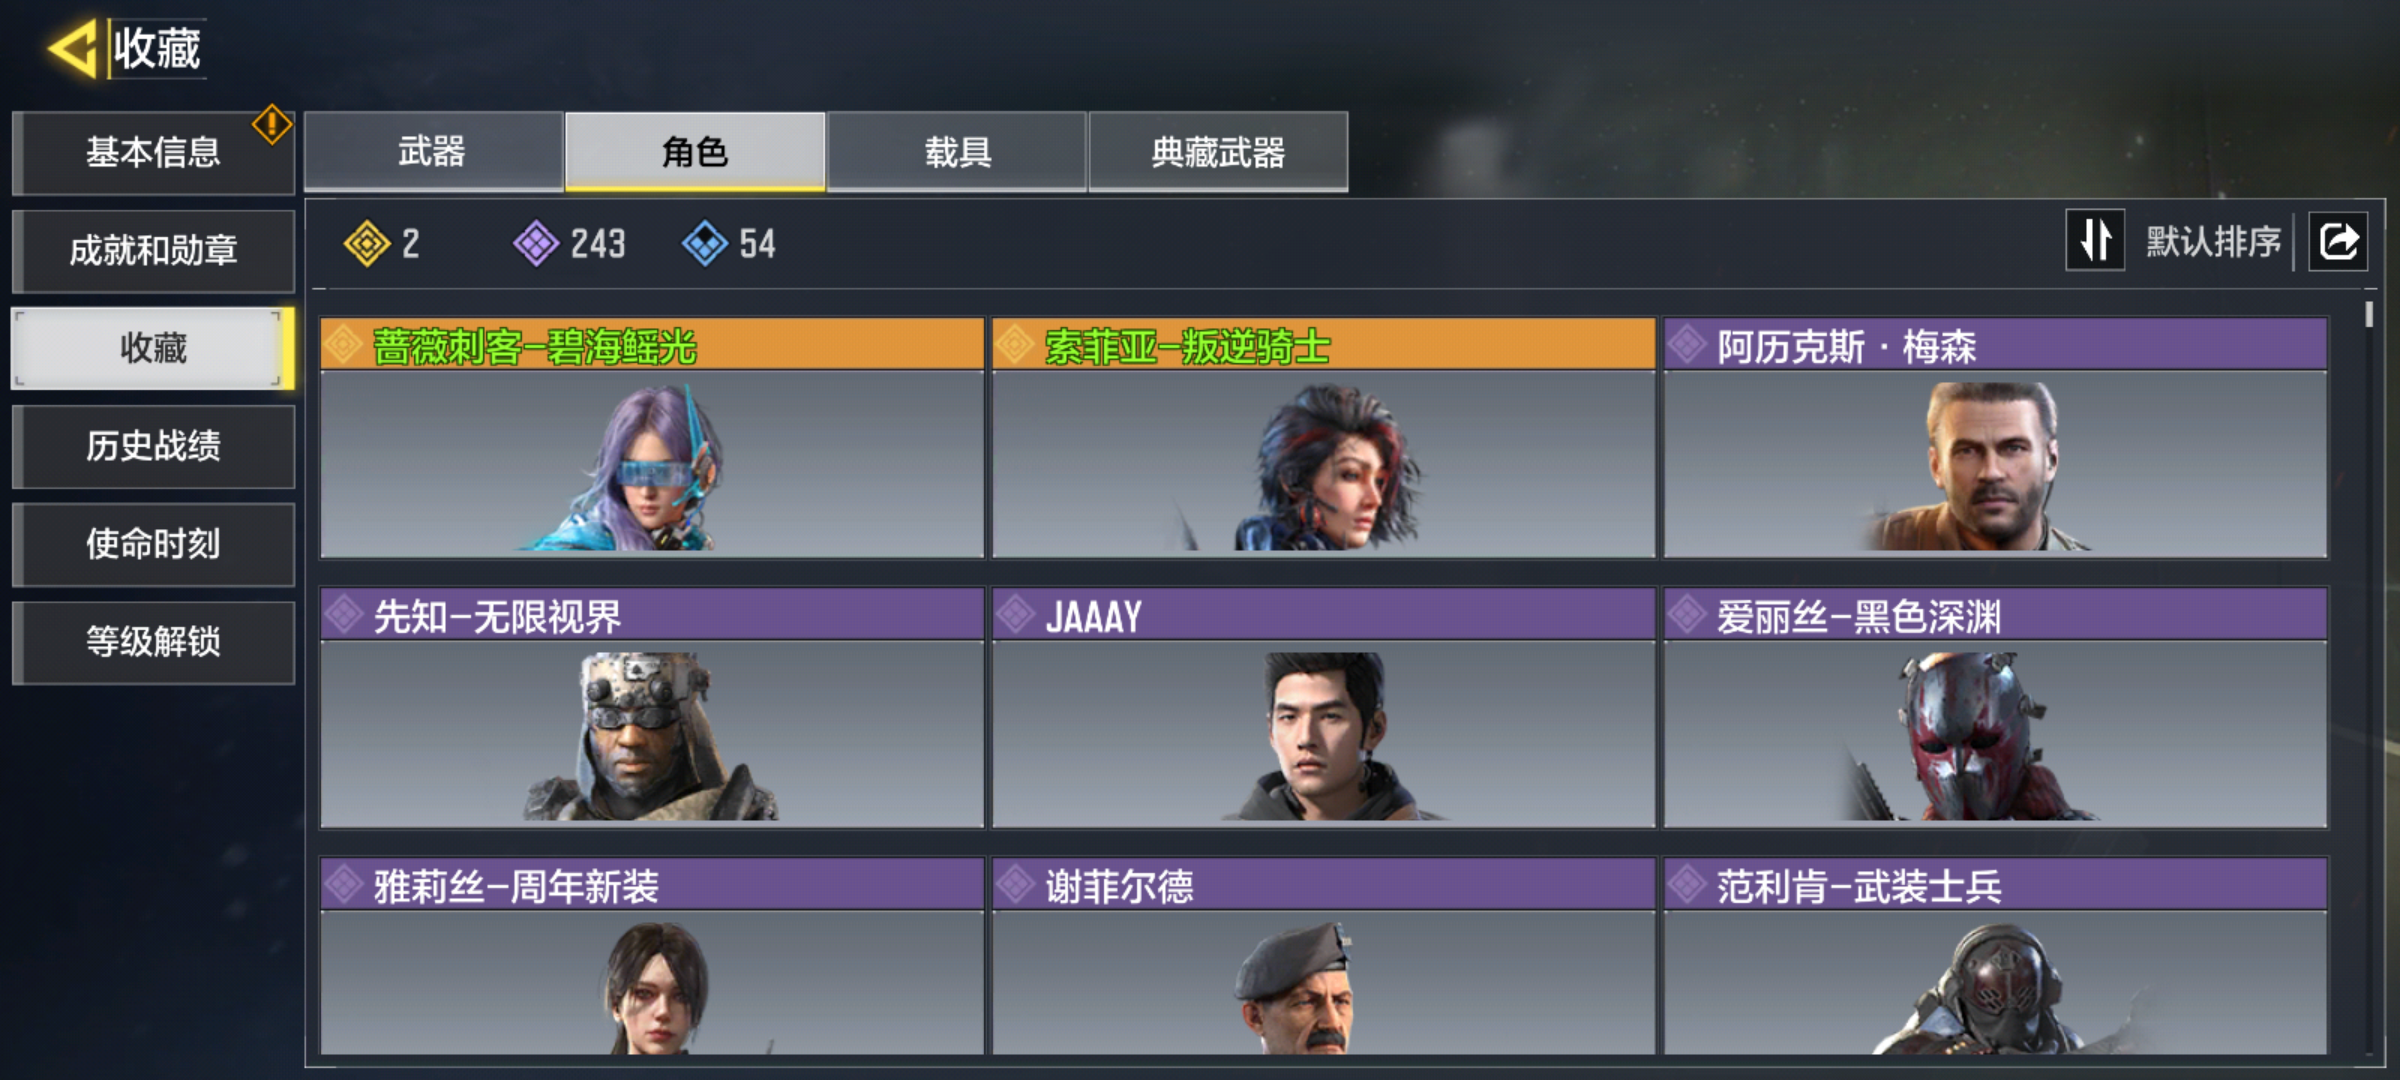
Task: Open 历史战绩 in sidebar
Action: click(x=153, y=446)
